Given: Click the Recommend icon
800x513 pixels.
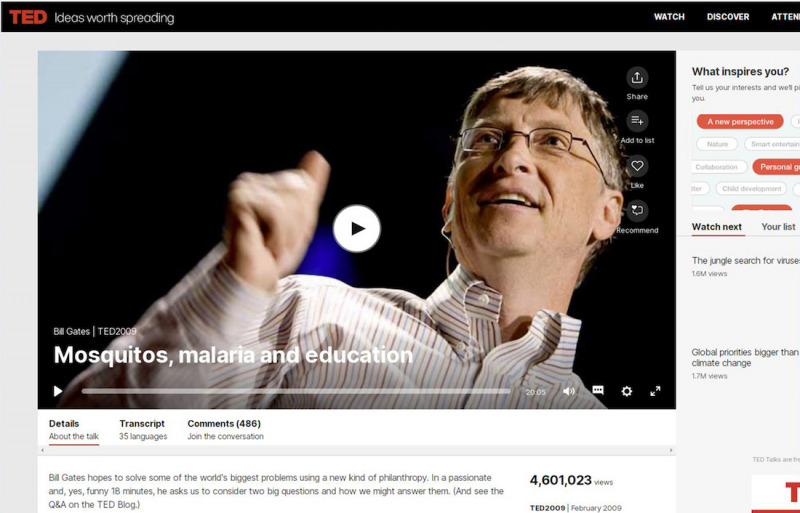Looking at the screenshot, I should tap(637, 210).
